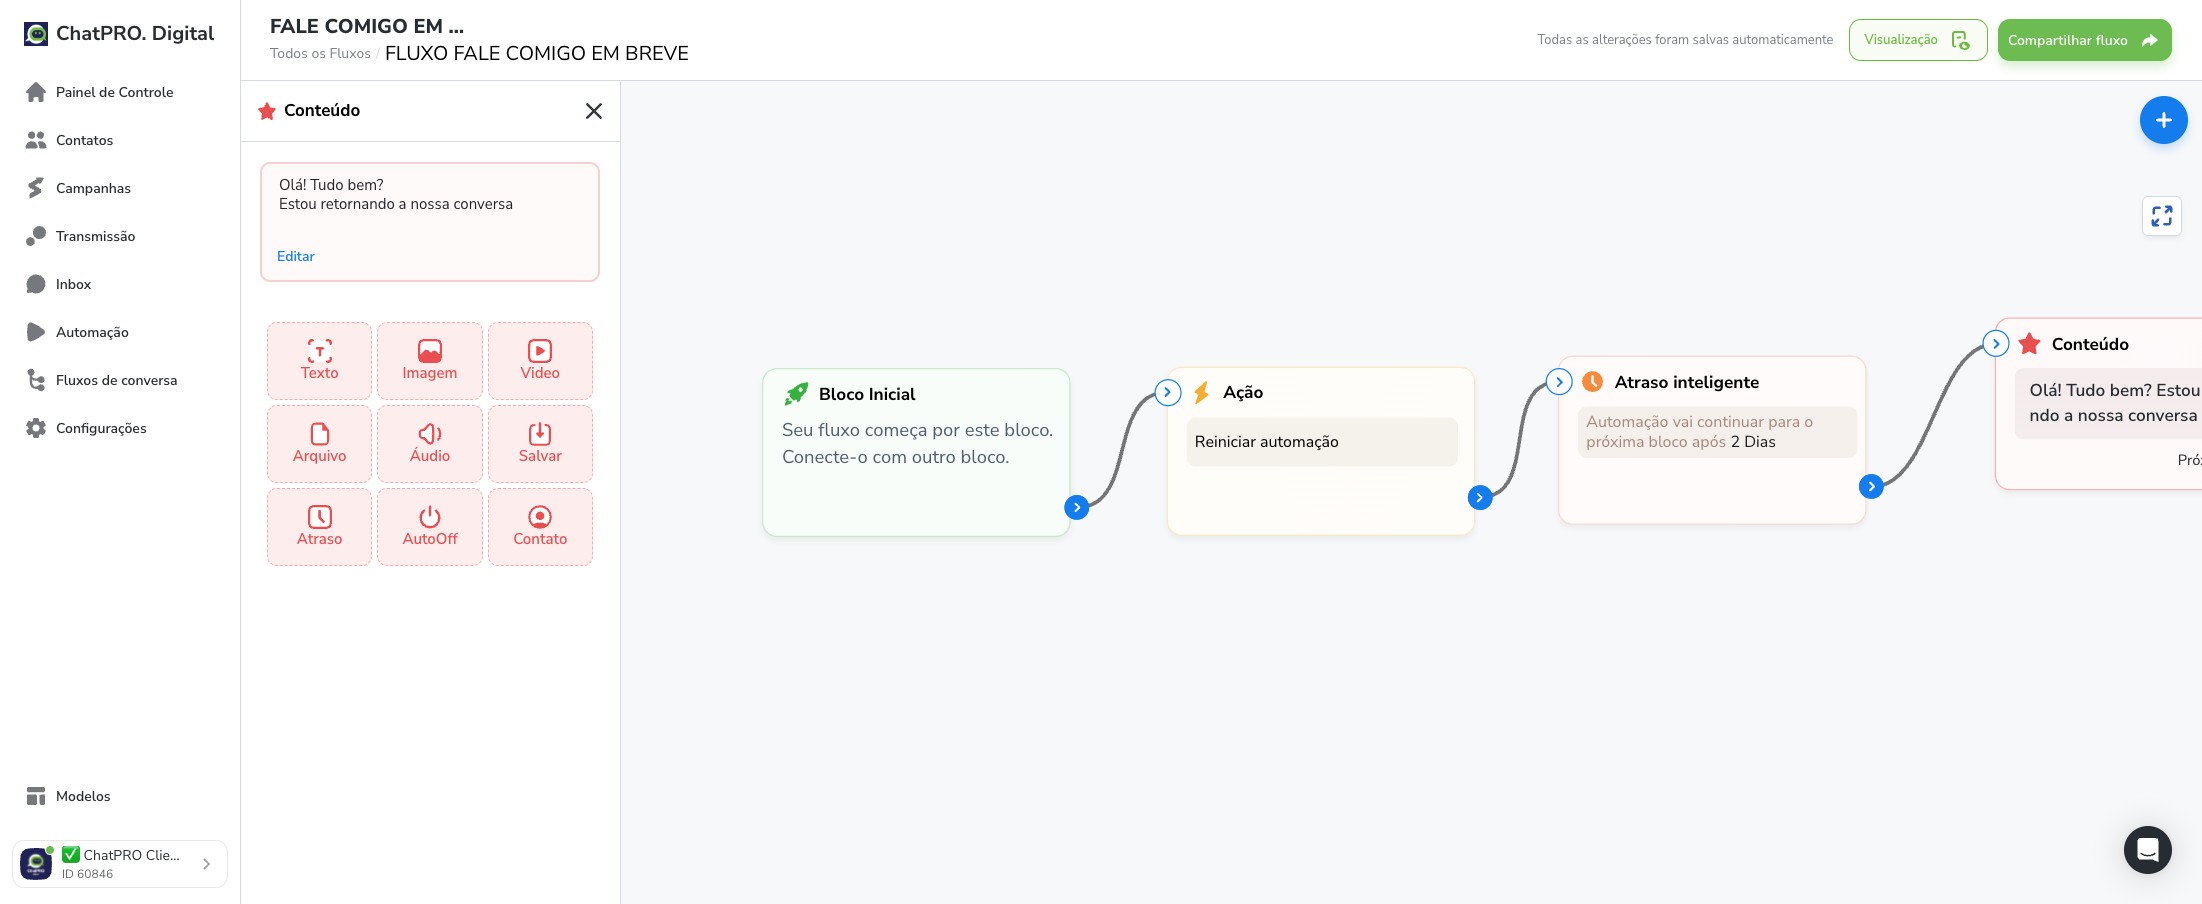This screenshot has width=2202, height=904.
Task: Add a Texto content block
Action: (319, 361)
